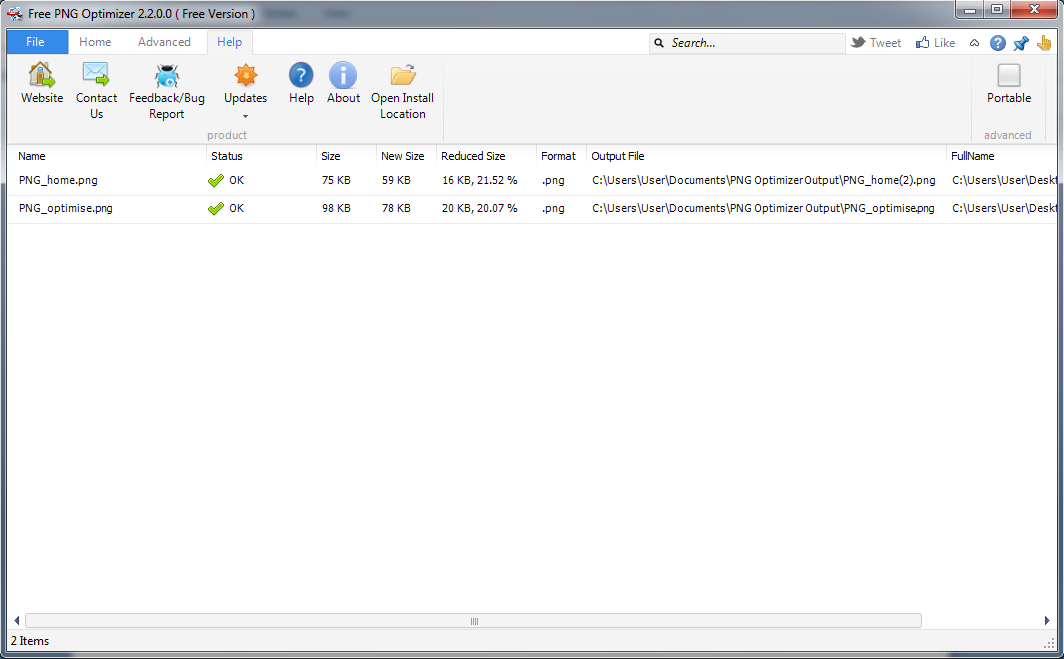The height and width of the screenshot is (659, 1064).
Task: Click the 20 KB, 20.07 % cell
Action: coord(480,208)
